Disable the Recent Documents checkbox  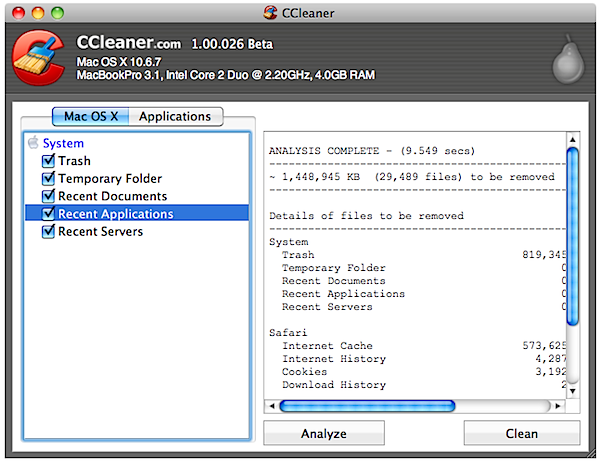(x=48, y=196)
